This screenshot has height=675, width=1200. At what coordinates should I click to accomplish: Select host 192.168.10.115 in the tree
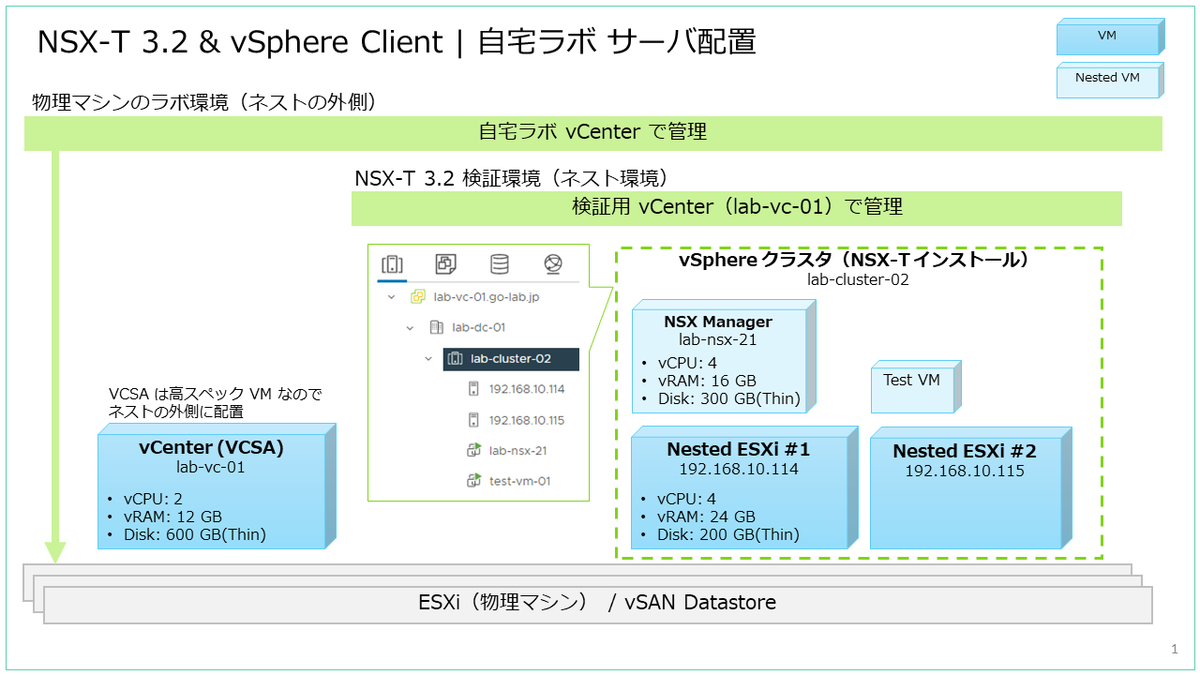pos(527,420)
